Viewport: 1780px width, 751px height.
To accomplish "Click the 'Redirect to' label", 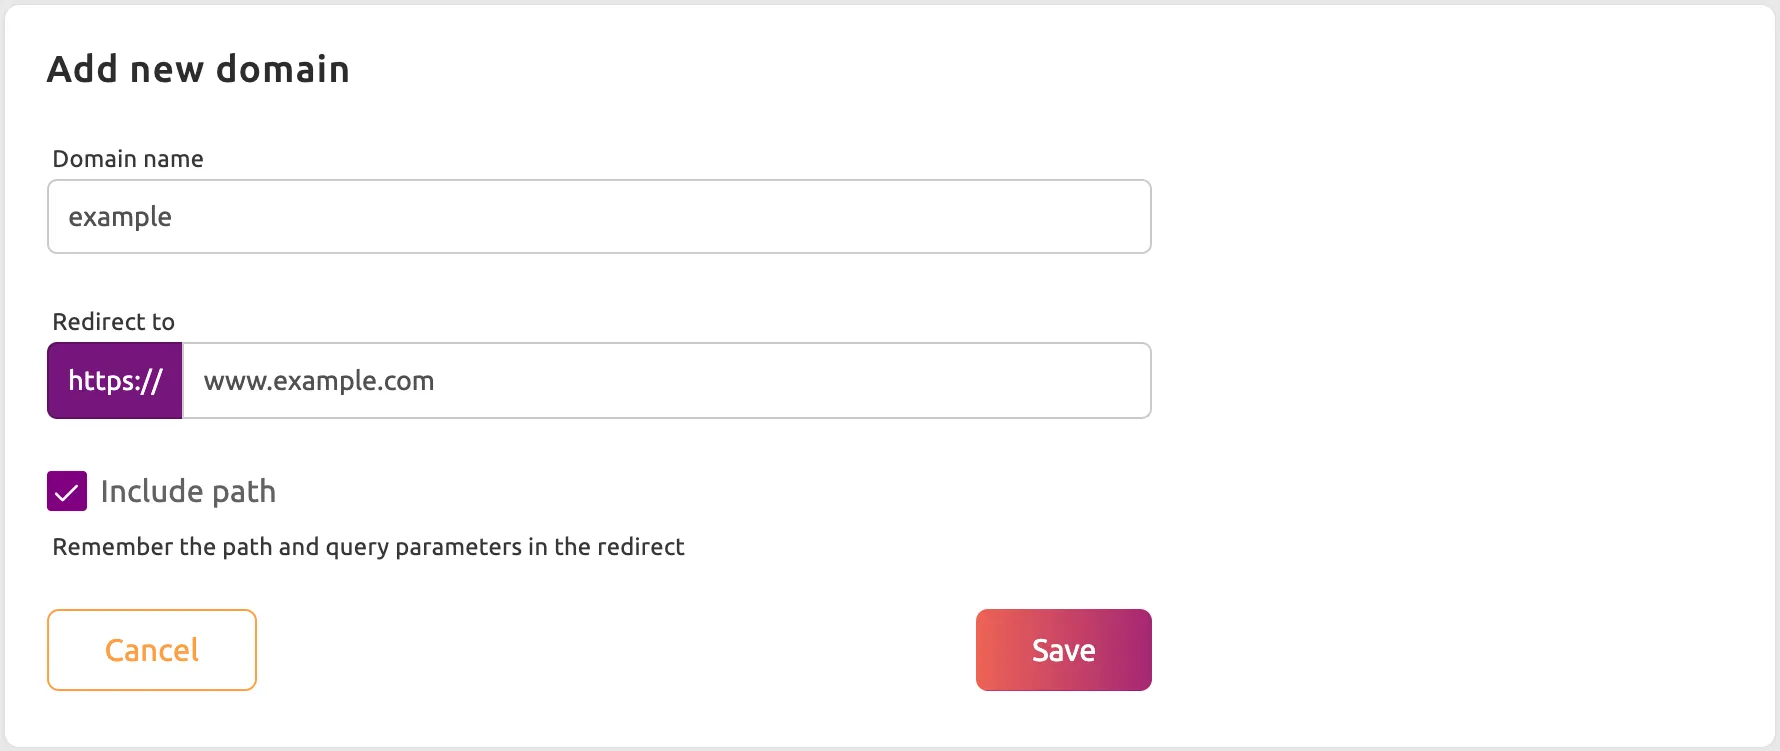I will (x=113, y=321).
